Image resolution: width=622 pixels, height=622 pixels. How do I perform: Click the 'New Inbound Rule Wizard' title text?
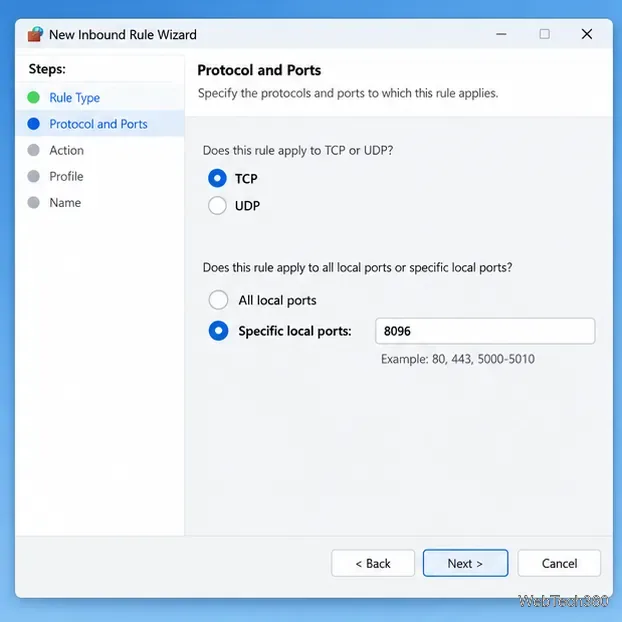[x=123, y=35]
